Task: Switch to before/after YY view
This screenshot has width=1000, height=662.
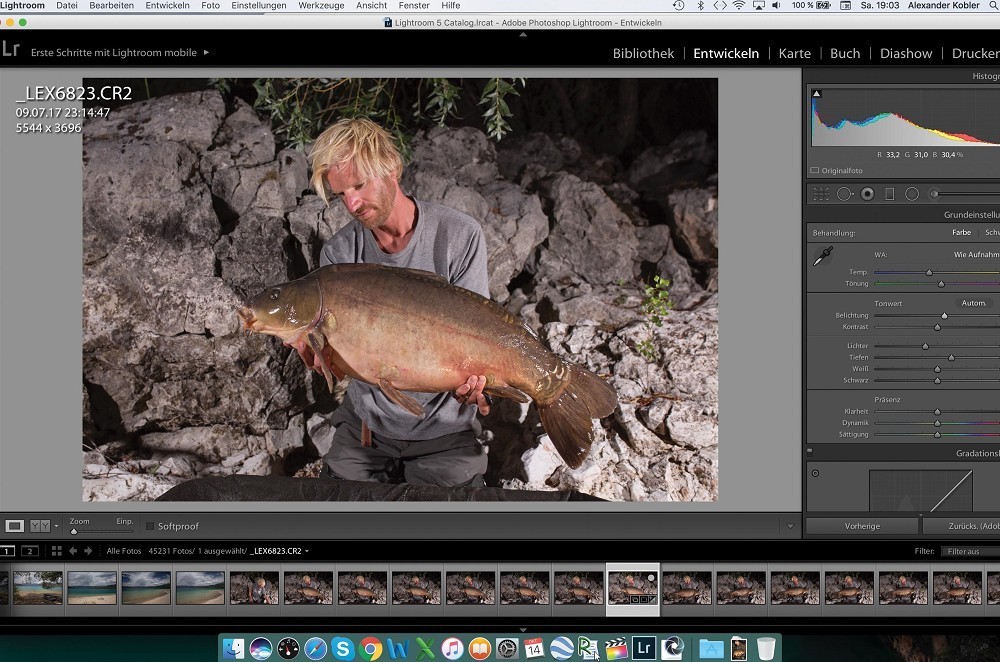Action: [x=40, y=526]
